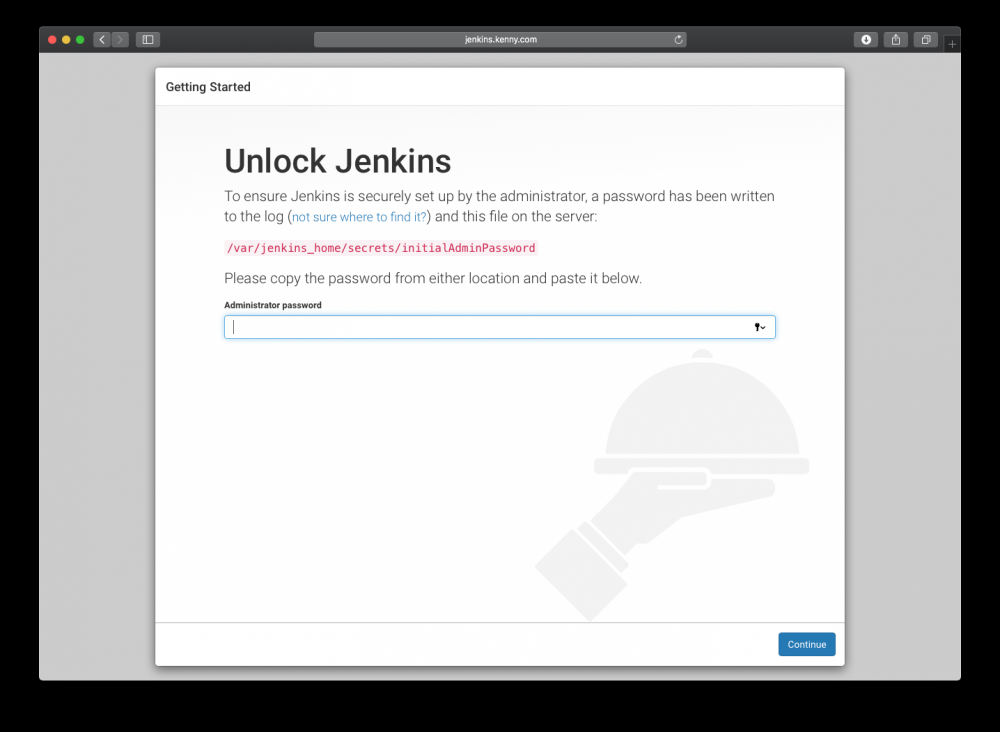Click the initialAdminPassword file path text
This screenshot has height=732, width=1000.
381,248
